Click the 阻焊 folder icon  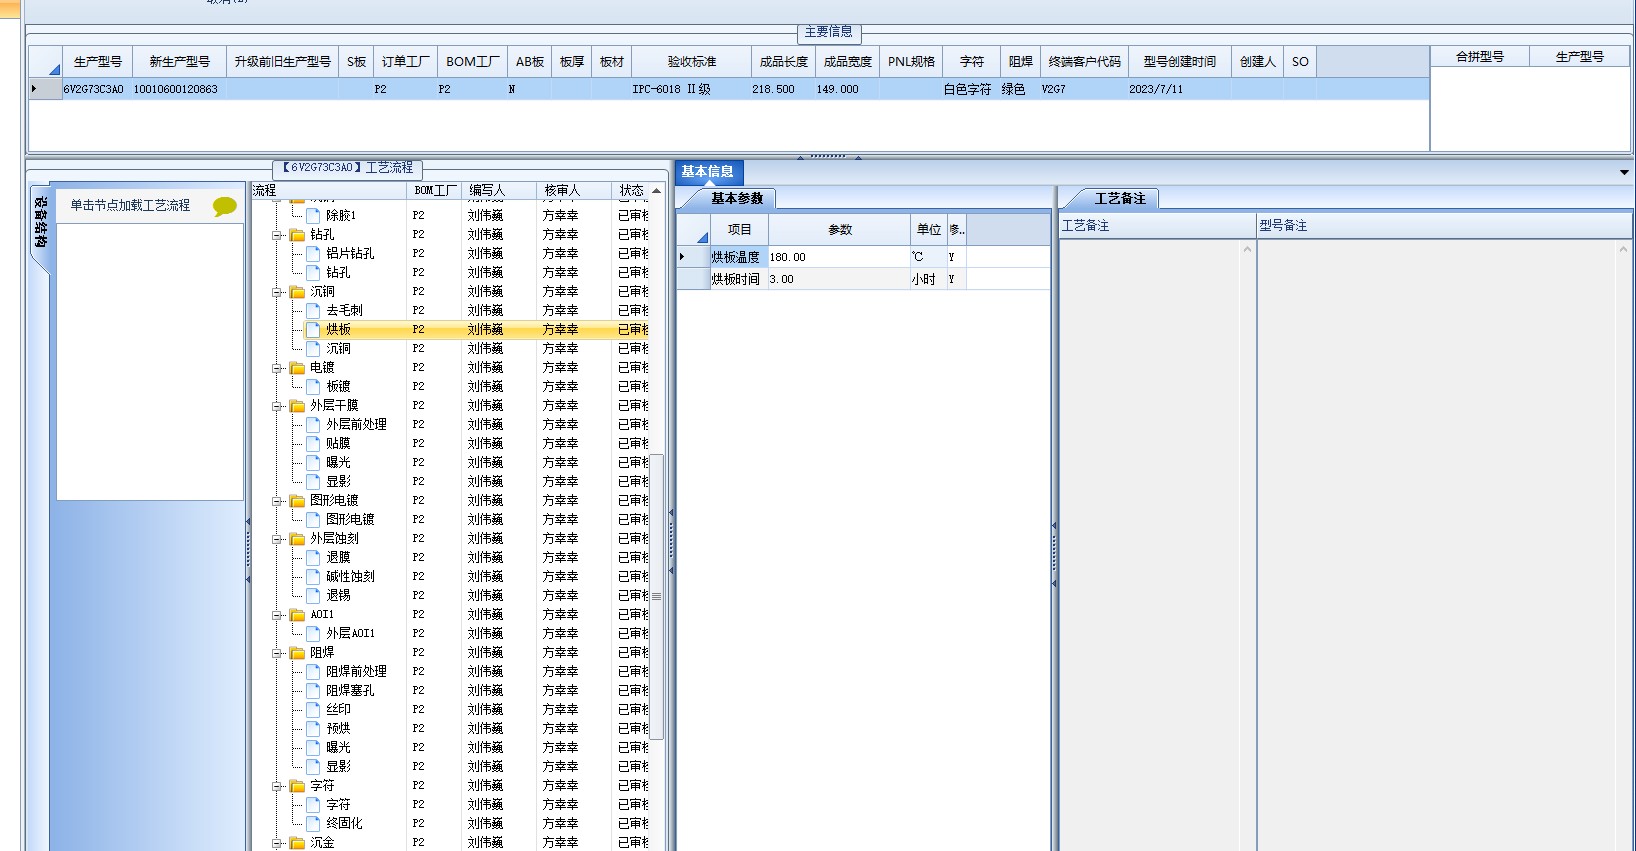[297, 653]
